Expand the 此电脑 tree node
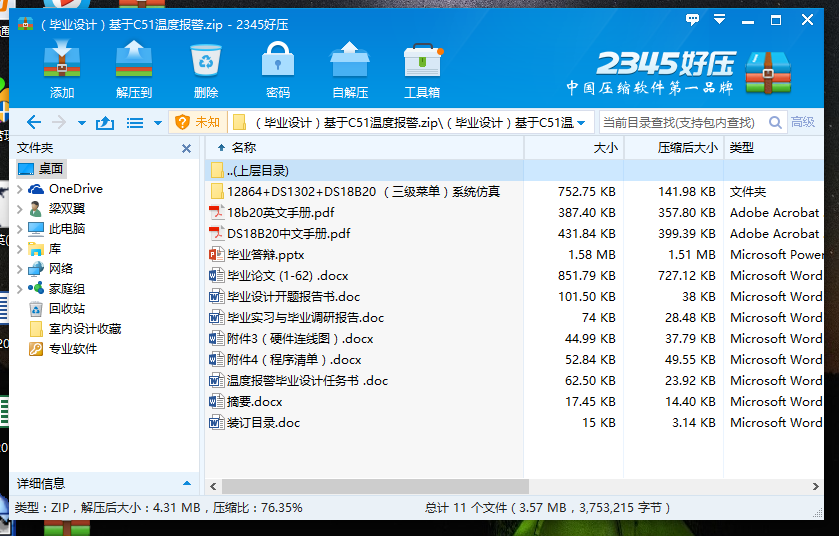Image resolution: width=839 pixels, height=536 pixels. (x=19, y=229)
